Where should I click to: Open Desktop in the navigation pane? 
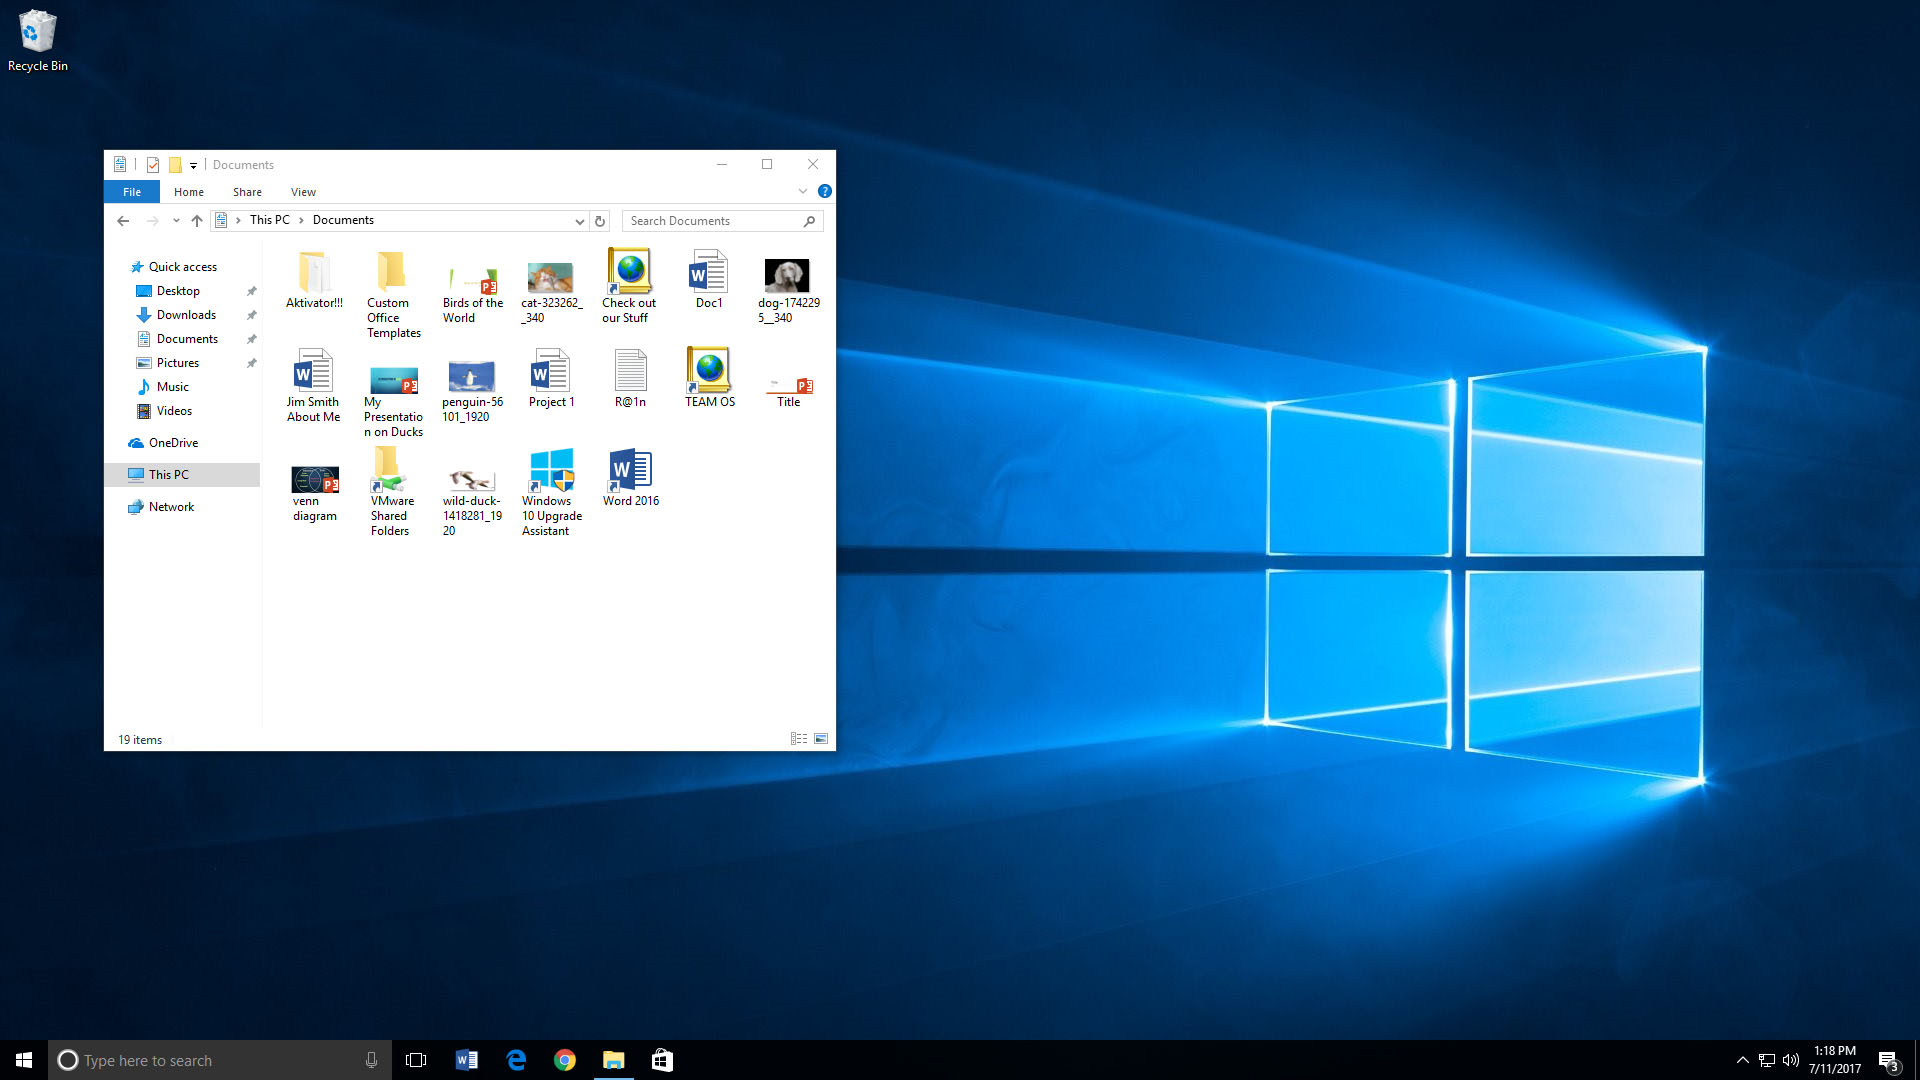pyautogui.click(x=178, y=291)
